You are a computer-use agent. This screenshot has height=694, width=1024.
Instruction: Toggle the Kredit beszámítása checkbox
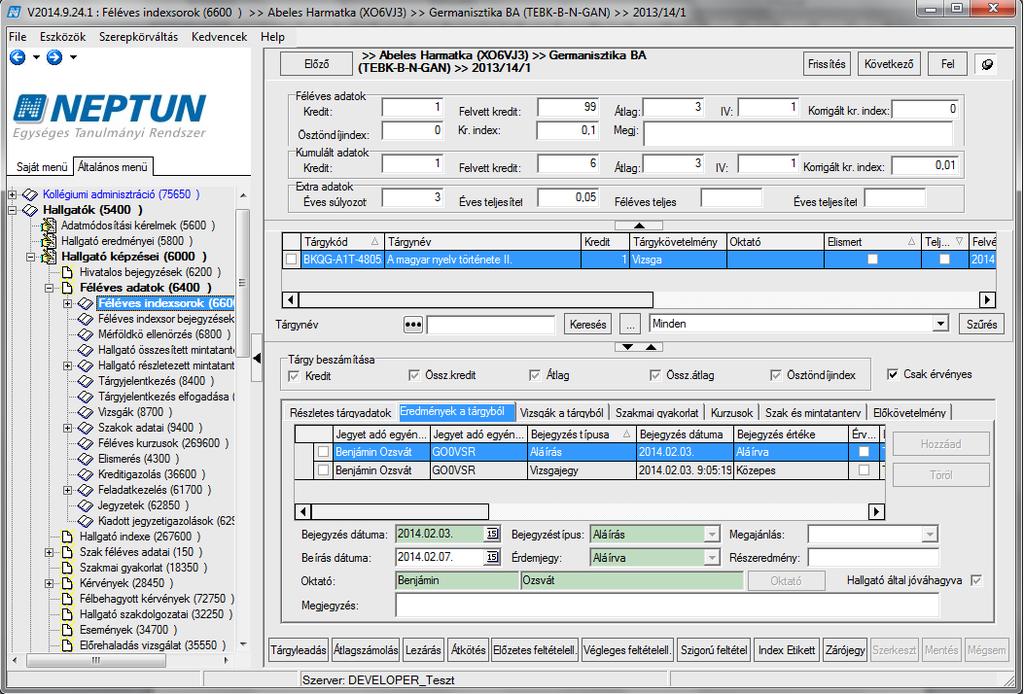tap(294, 375)
